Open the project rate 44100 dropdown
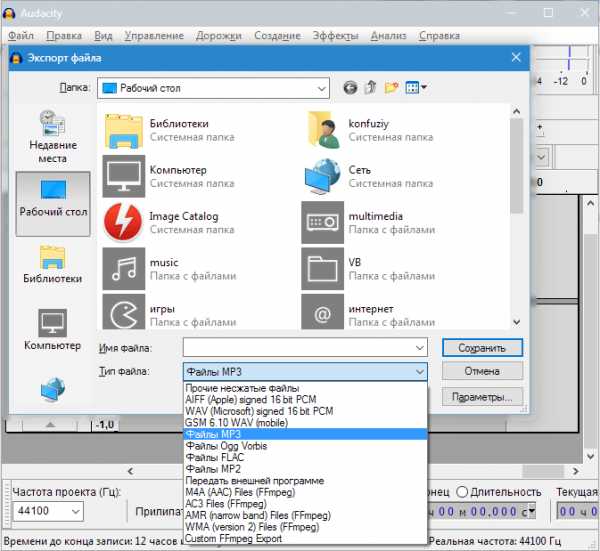Screen dimensions: 600x551 (x=48, y=511)
